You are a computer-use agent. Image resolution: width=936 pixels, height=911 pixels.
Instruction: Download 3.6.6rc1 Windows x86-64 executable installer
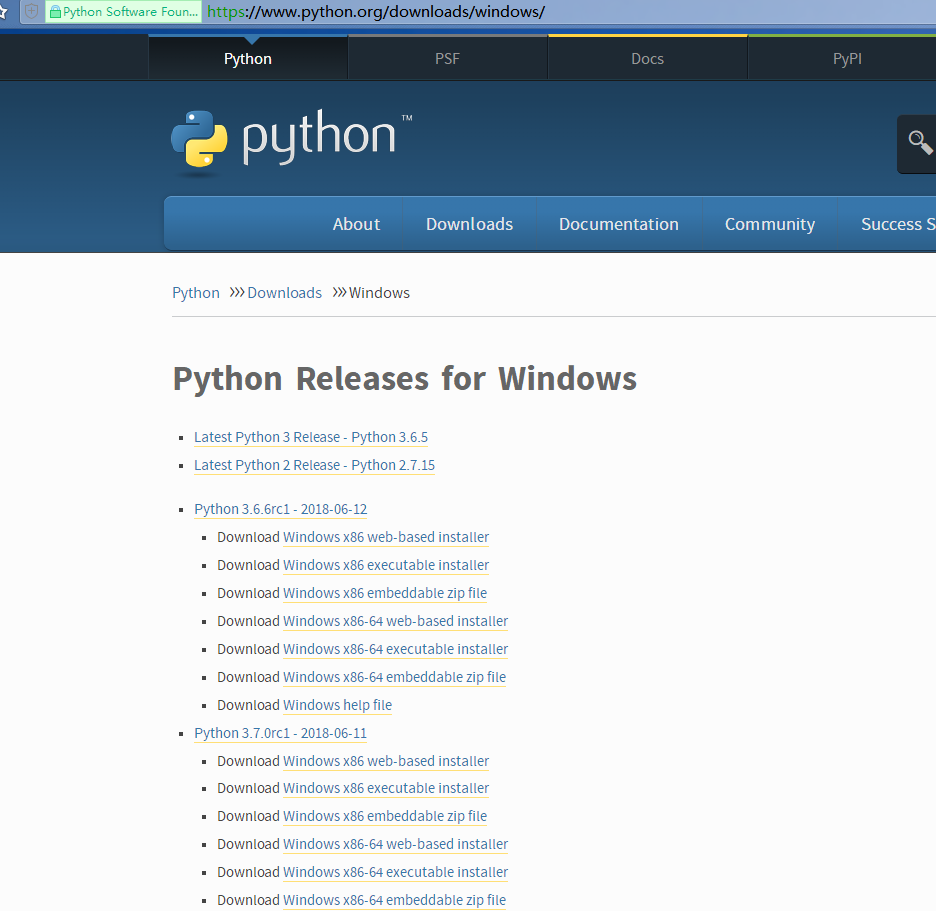[x=395, y=649]
